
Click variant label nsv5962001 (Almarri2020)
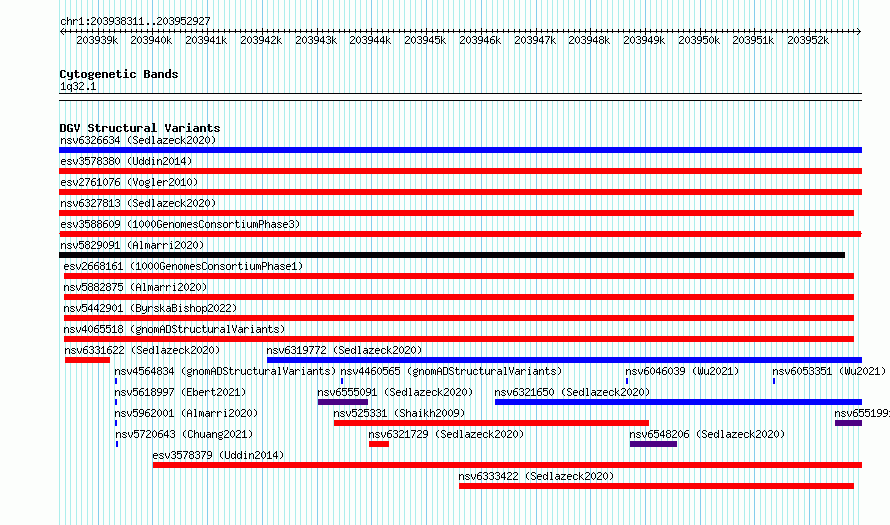(186, 413)
